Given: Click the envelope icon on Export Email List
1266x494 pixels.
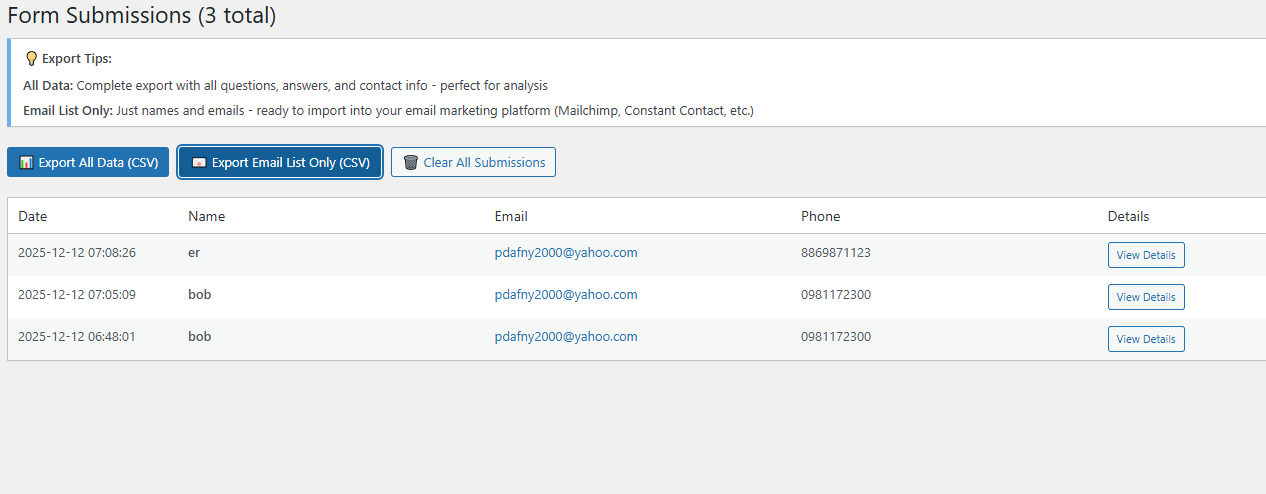Looking at the screenshot, I should pos(199,163).
